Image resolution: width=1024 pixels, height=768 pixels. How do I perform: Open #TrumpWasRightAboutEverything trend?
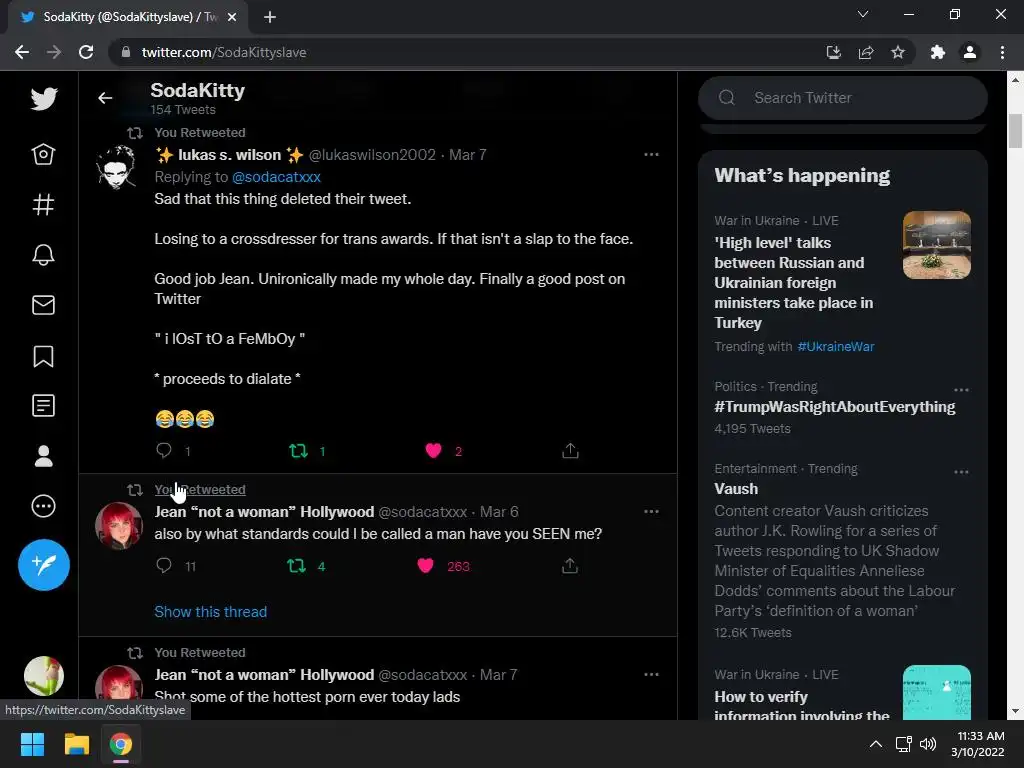click(x=835, y=407)
